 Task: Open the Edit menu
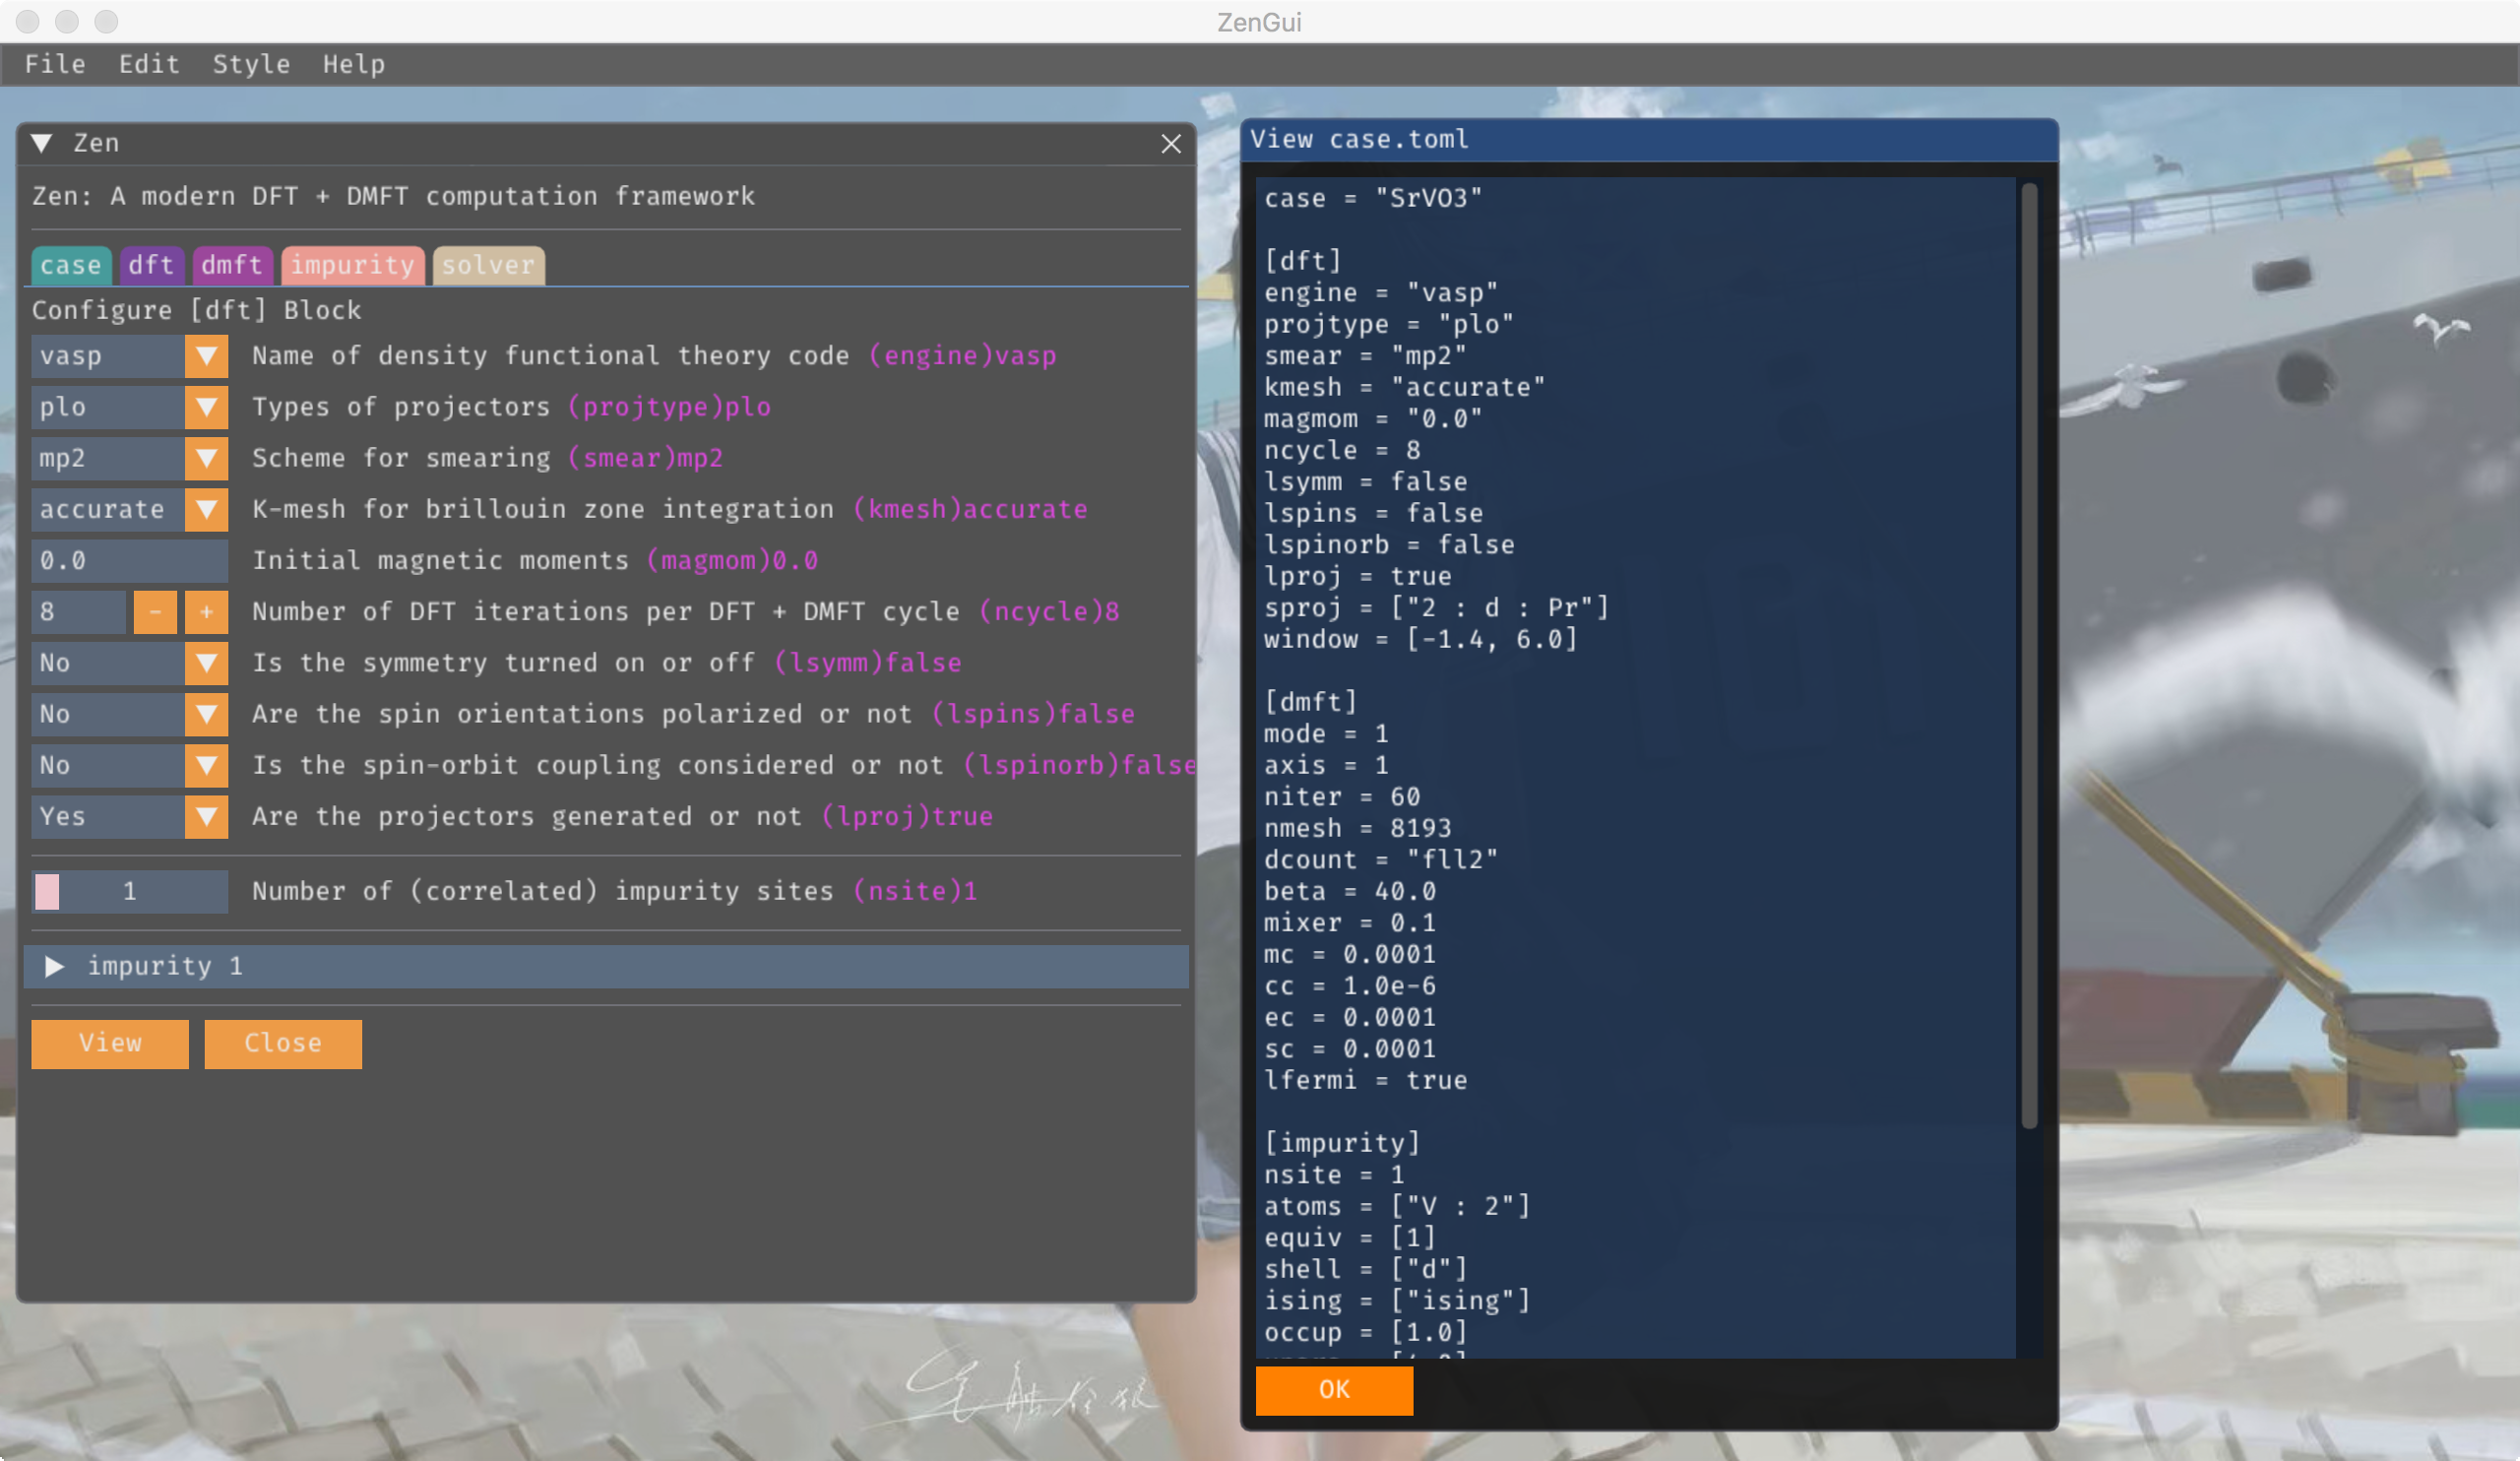(149, 64)
